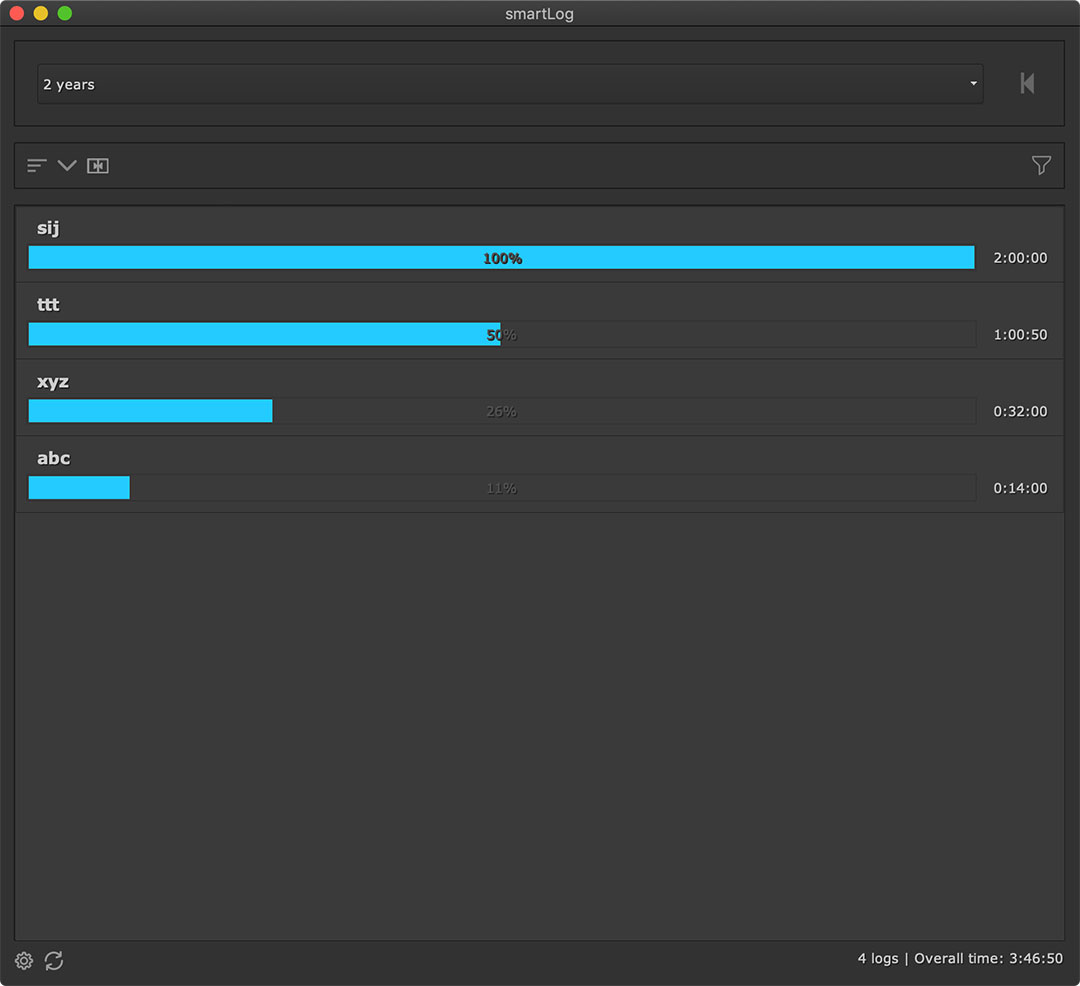Click the 100% progress bar for sij
This screenshot has height=986, width=1080.
tap(502, 258)
